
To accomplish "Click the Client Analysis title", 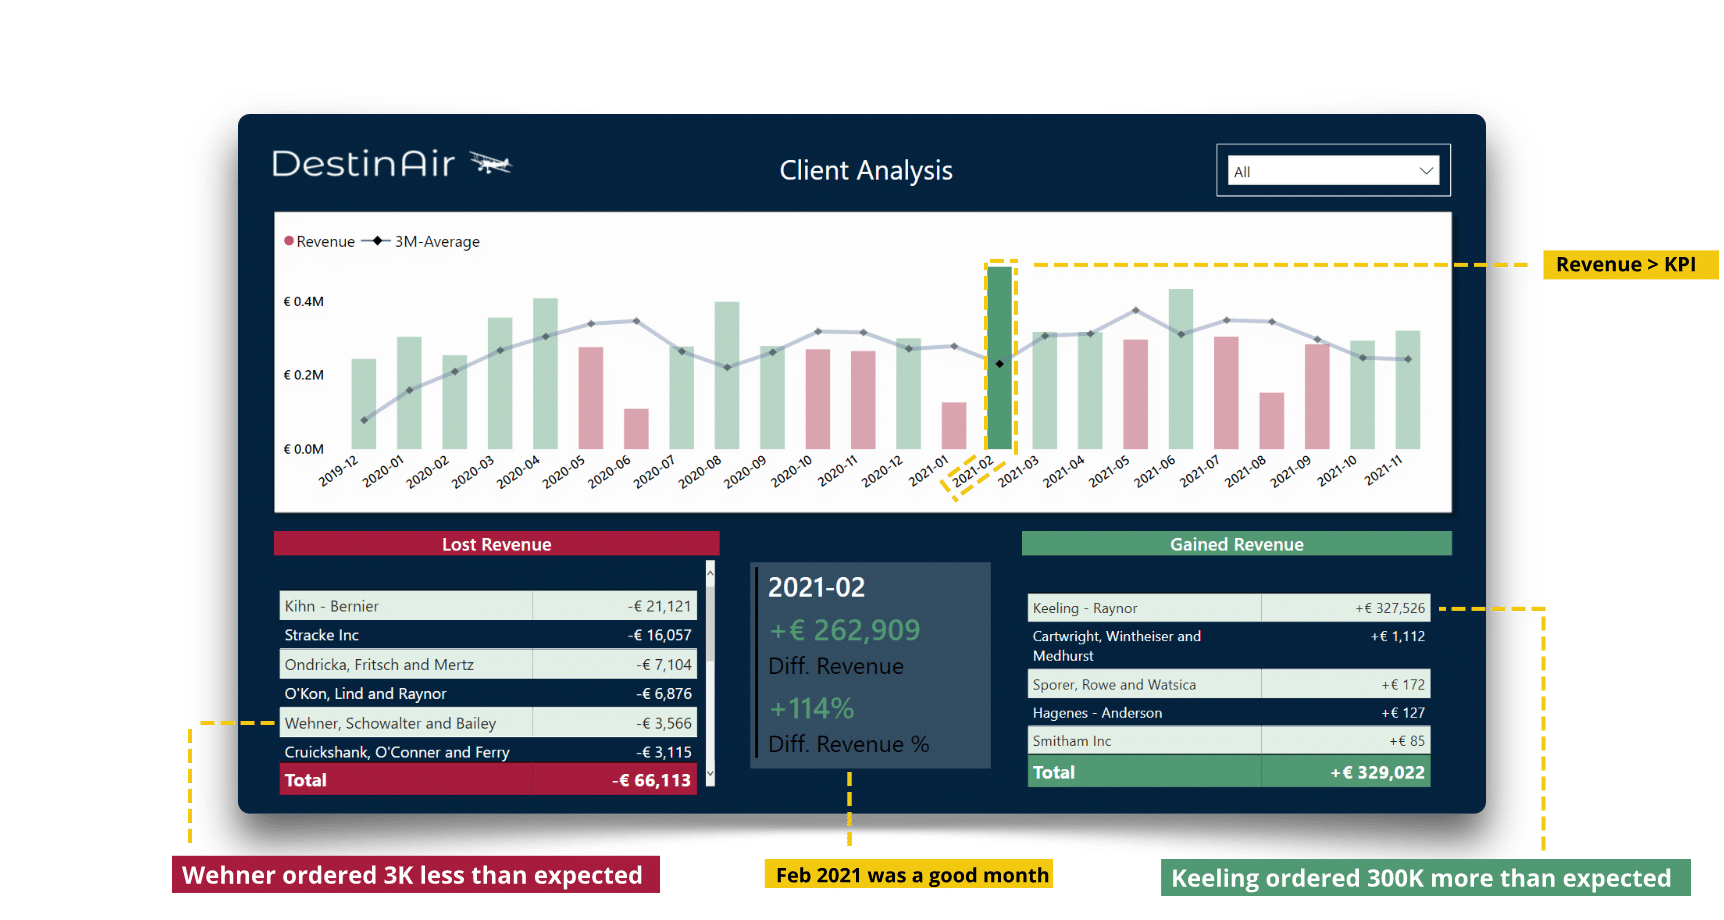I will coord(866,171).
